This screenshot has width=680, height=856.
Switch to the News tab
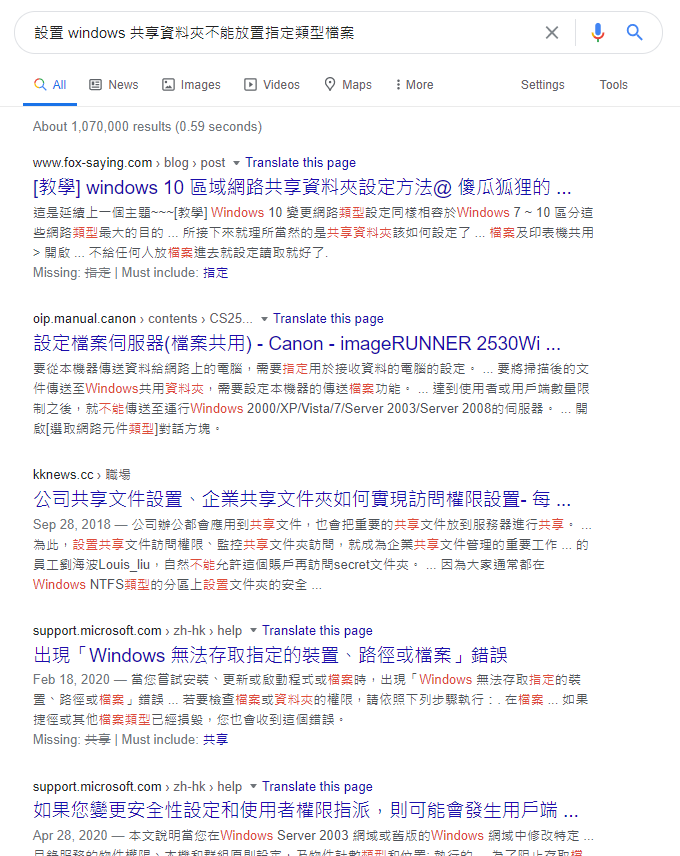tap(114, 85)
